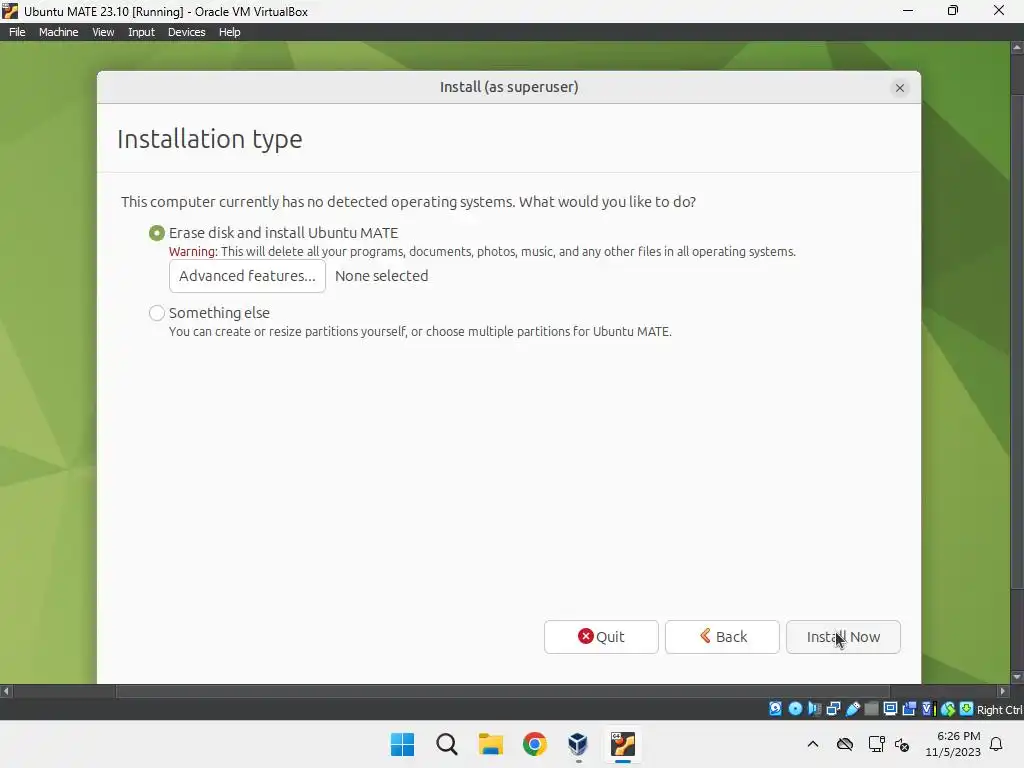Click the shared folders indicator icon
This screenshot has height=768, width=1024.
[871, 709]
